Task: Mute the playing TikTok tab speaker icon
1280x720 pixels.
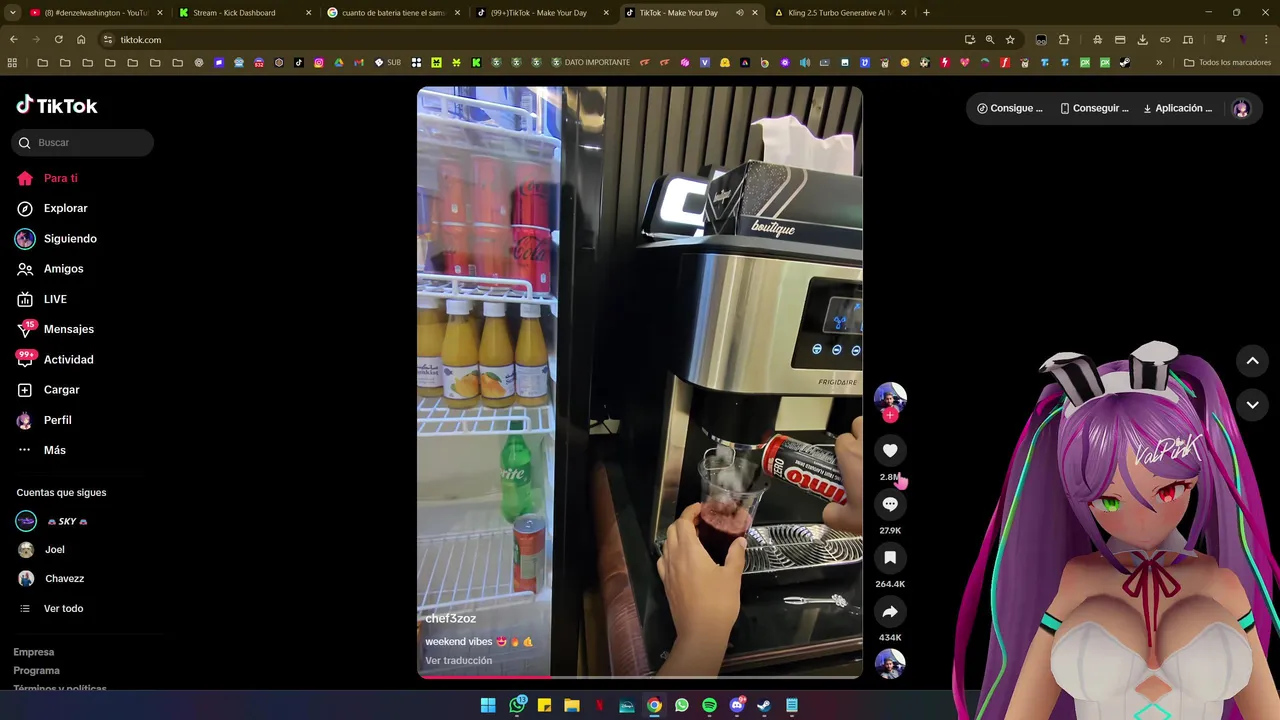Action: click(x=739, y=13)
